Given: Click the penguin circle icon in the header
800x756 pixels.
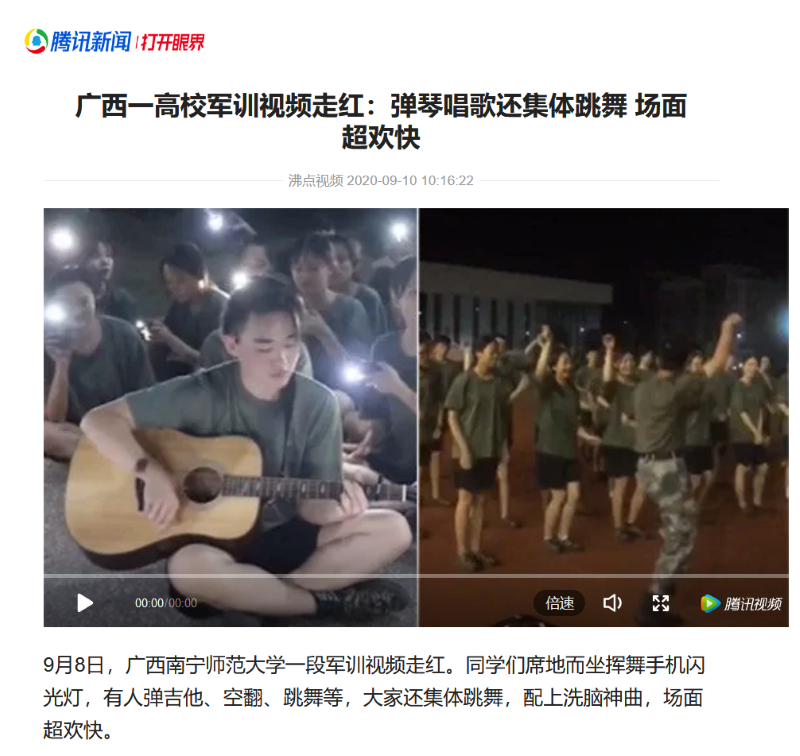Looking at the screenshot, I should pyautogui.click(x=36, y=41).
